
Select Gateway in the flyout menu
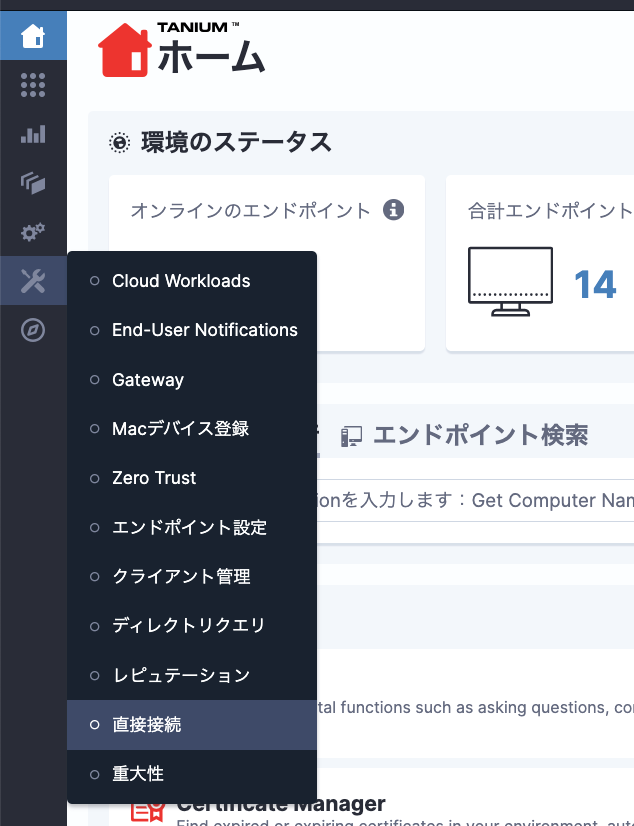[192, 379]
